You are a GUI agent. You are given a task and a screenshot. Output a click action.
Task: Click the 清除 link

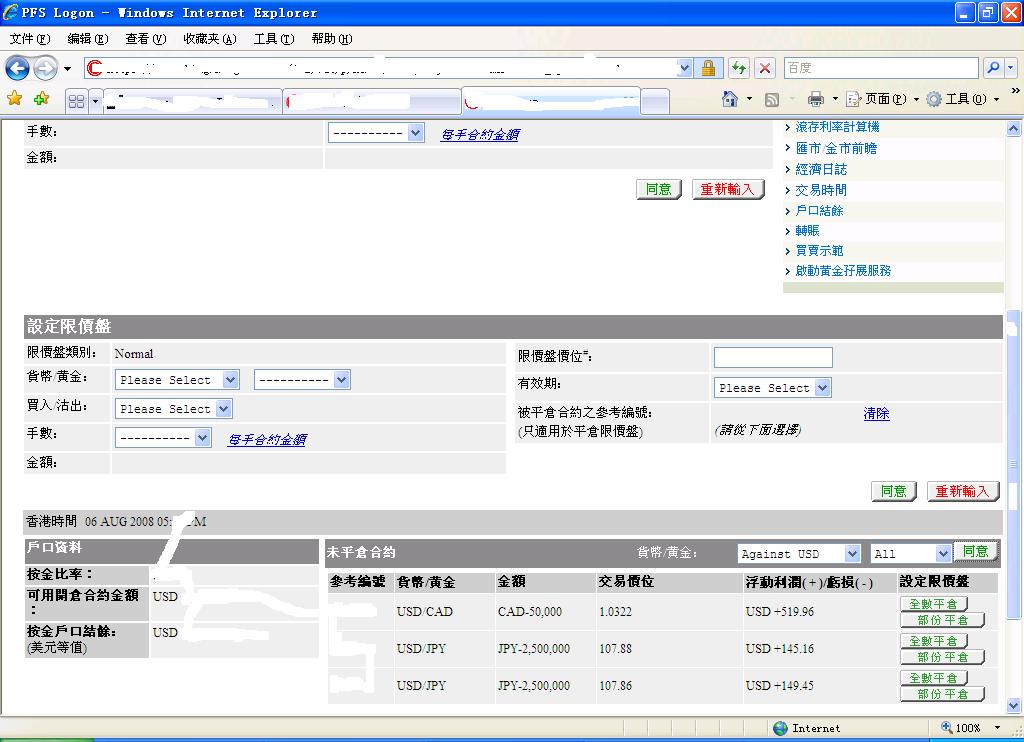click(x=876, y=413)
